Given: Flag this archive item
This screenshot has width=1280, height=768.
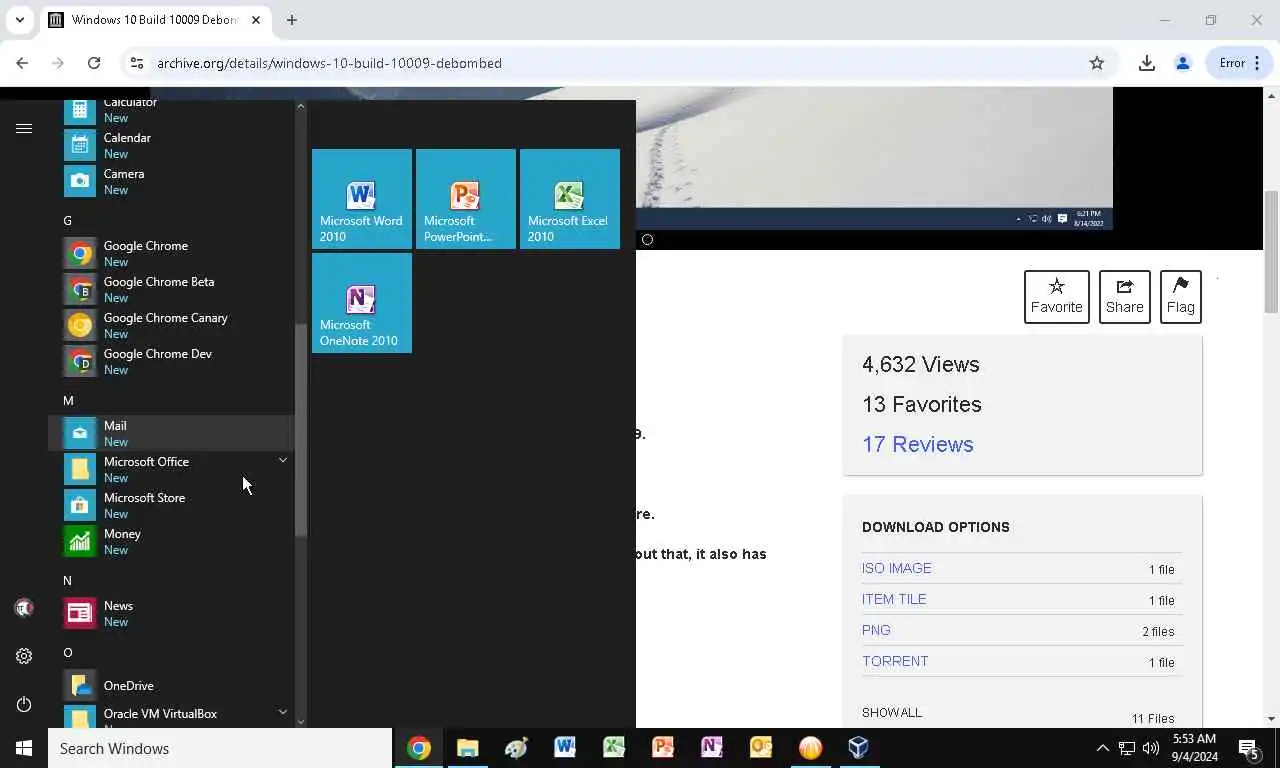Looking at the screenshot, I should tap(1181, 297).
